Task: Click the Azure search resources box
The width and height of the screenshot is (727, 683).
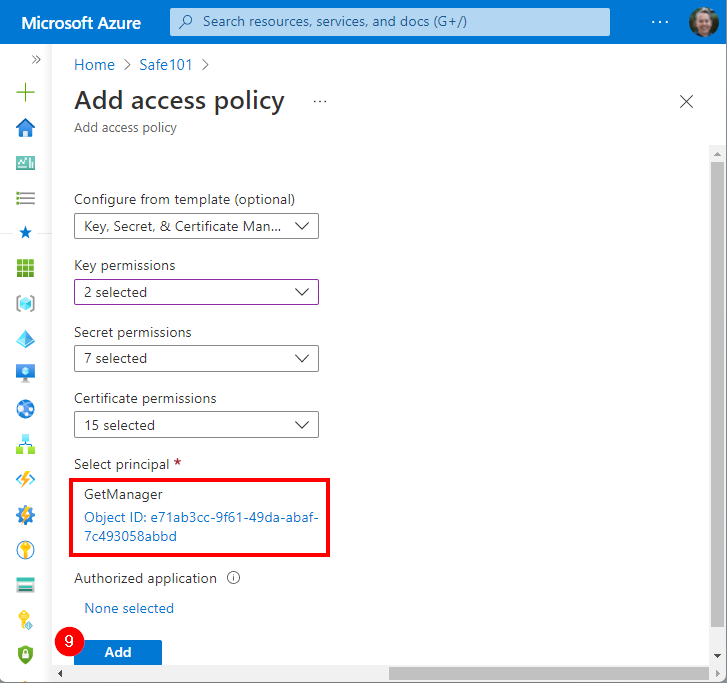Action: (390, 21)
